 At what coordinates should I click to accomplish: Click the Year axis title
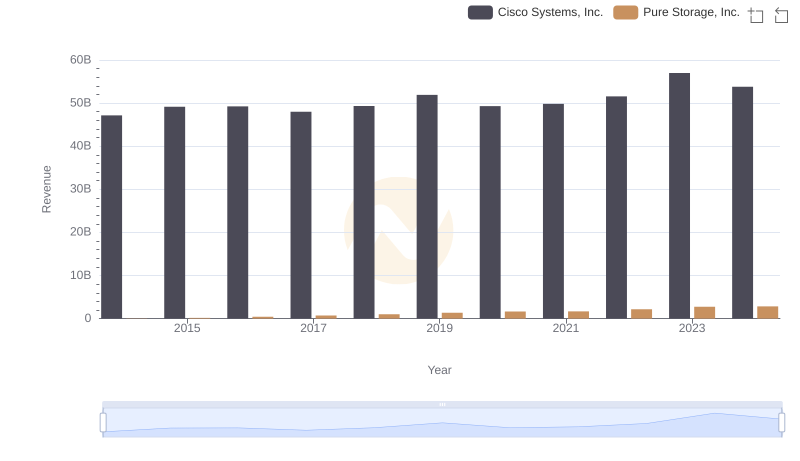pyautogui.click(x=439, y=370)
